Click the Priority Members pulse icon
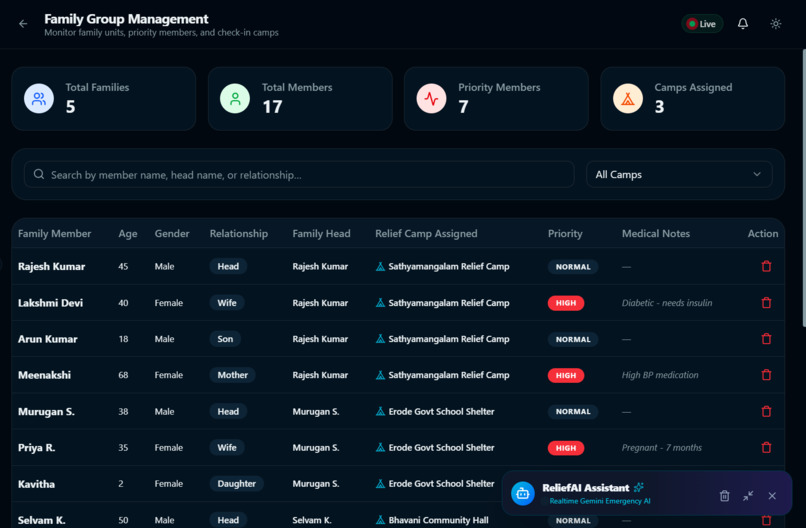 [431, 99]
